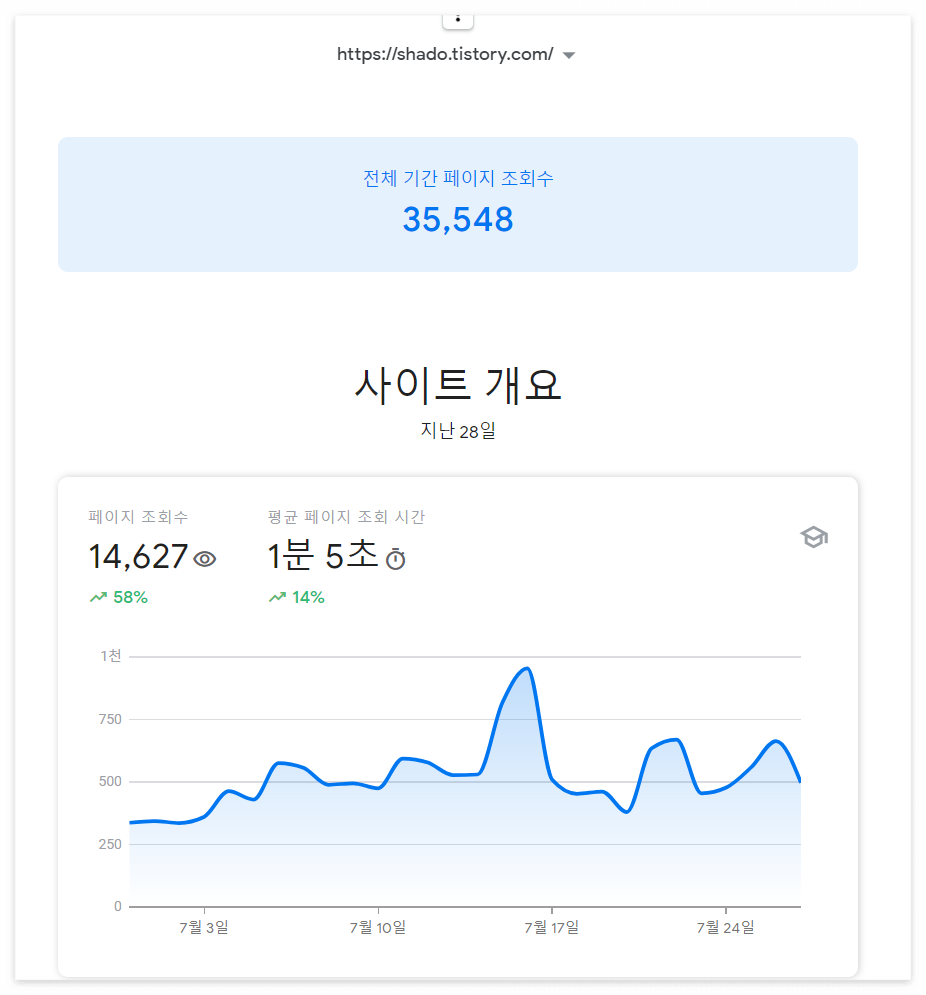Image resolution: width=926 pixels, height=995 pixels.
Task: Click the '7월 17일' axis label
Action: (552, 928)
